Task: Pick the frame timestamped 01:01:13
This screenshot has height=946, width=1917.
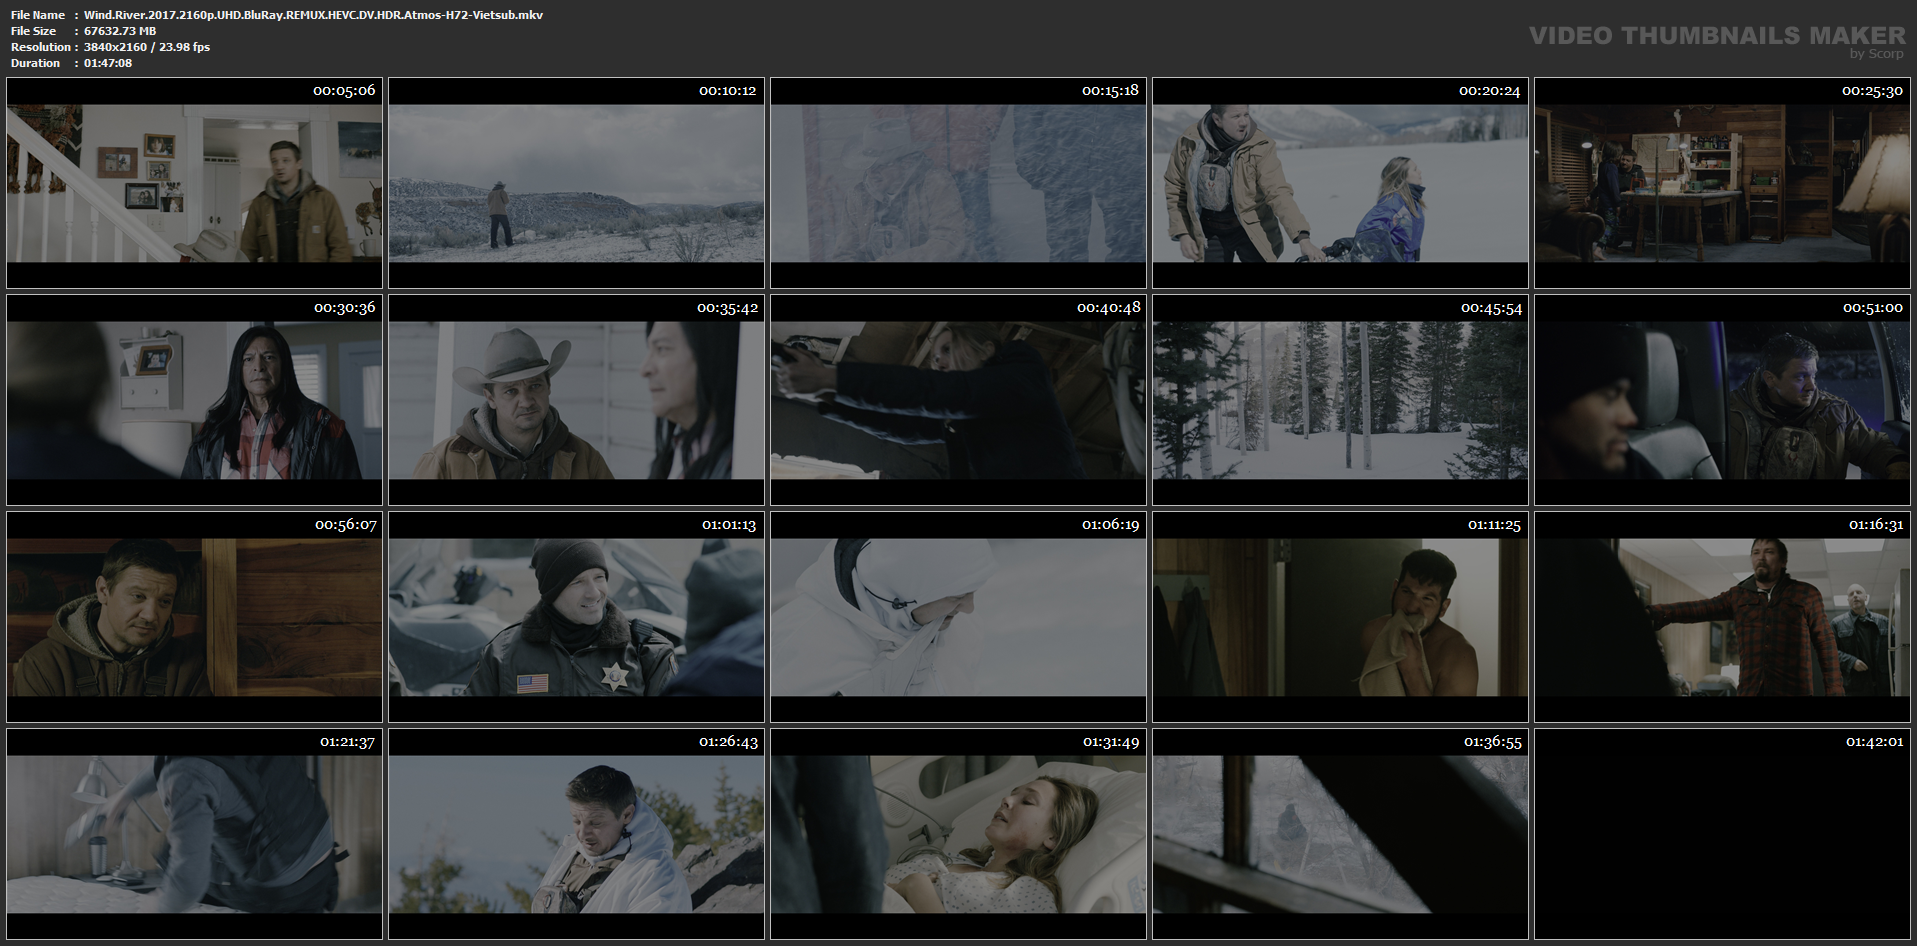Action: (x=576, y=617)
